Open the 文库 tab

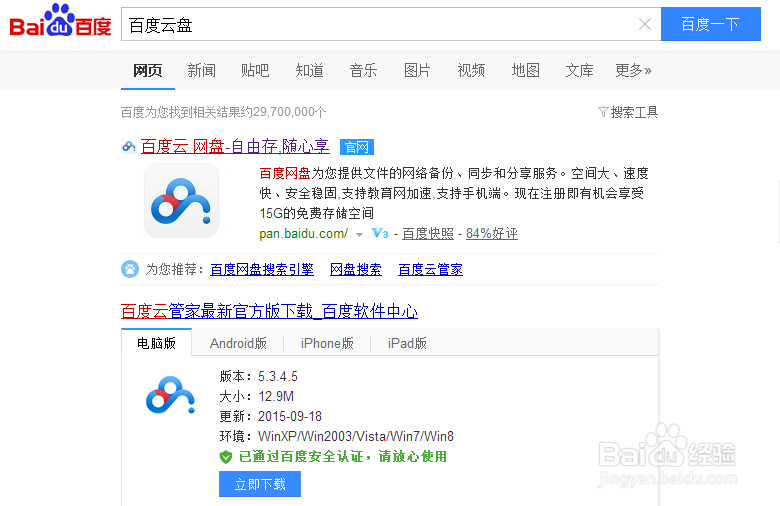tap(580, 71)
